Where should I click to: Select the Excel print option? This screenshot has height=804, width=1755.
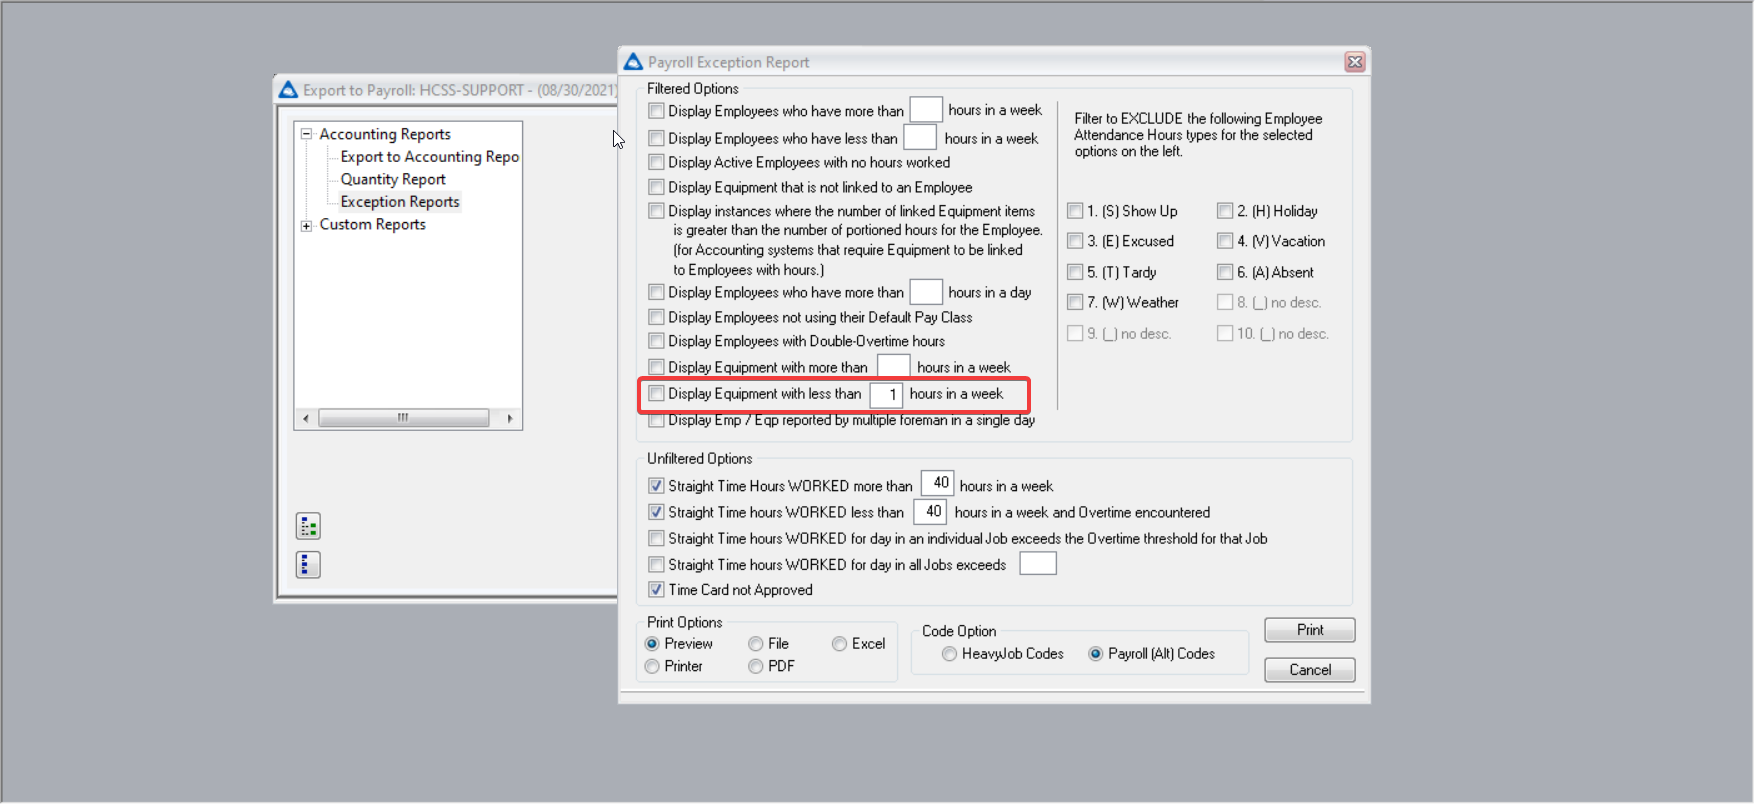tap(840, 644)
